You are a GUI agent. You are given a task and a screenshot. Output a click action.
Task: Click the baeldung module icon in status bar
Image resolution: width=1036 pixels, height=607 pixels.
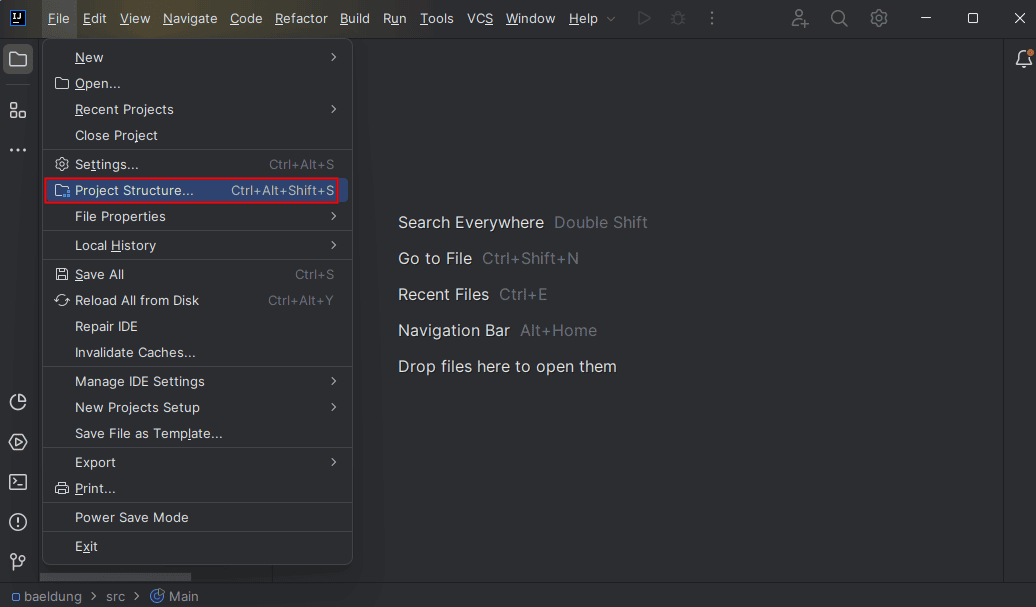point(16,597)
